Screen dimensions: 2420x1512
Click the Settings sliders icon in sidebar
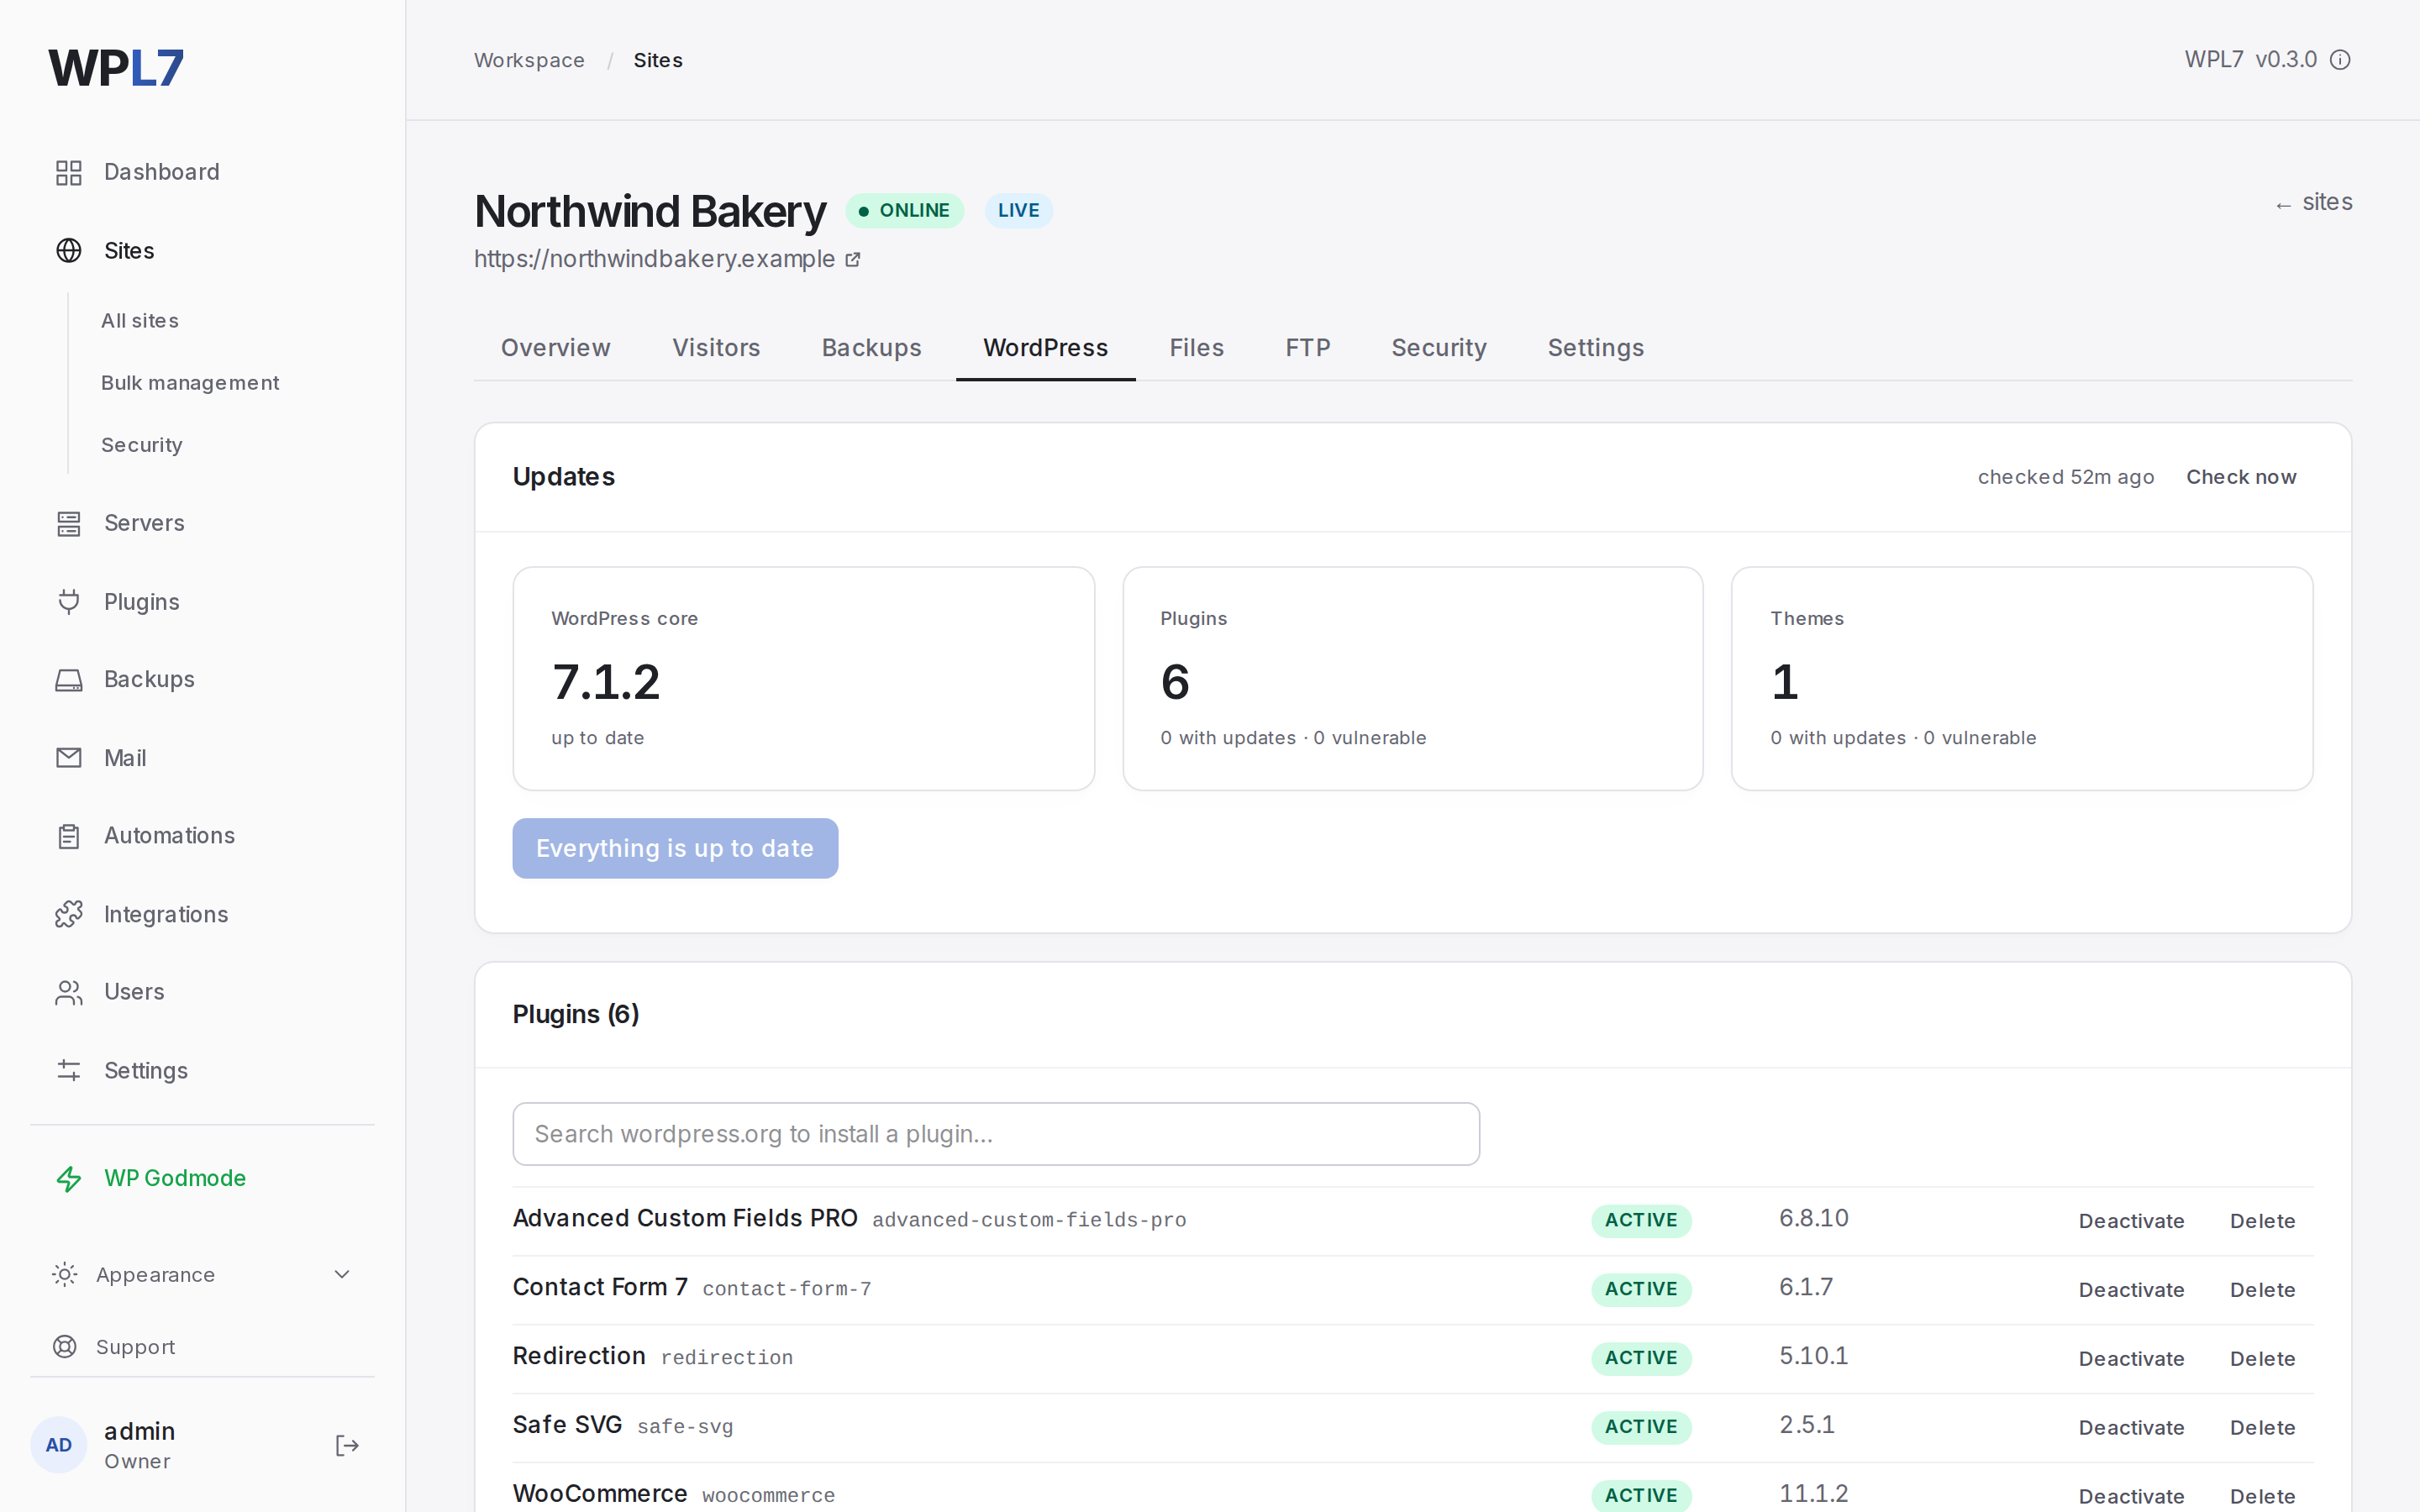click(68, 1070)
